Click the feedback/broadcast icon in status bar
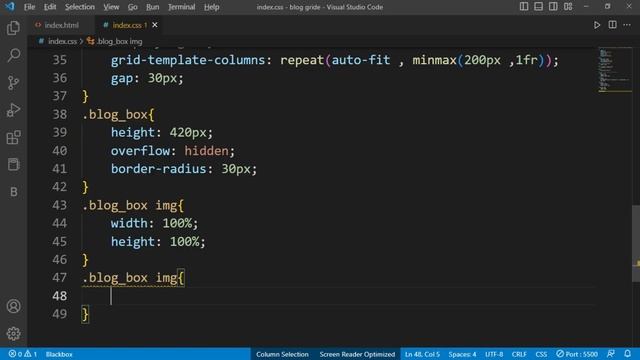This screenshot has height=360, width=640. tap(611, 354)
